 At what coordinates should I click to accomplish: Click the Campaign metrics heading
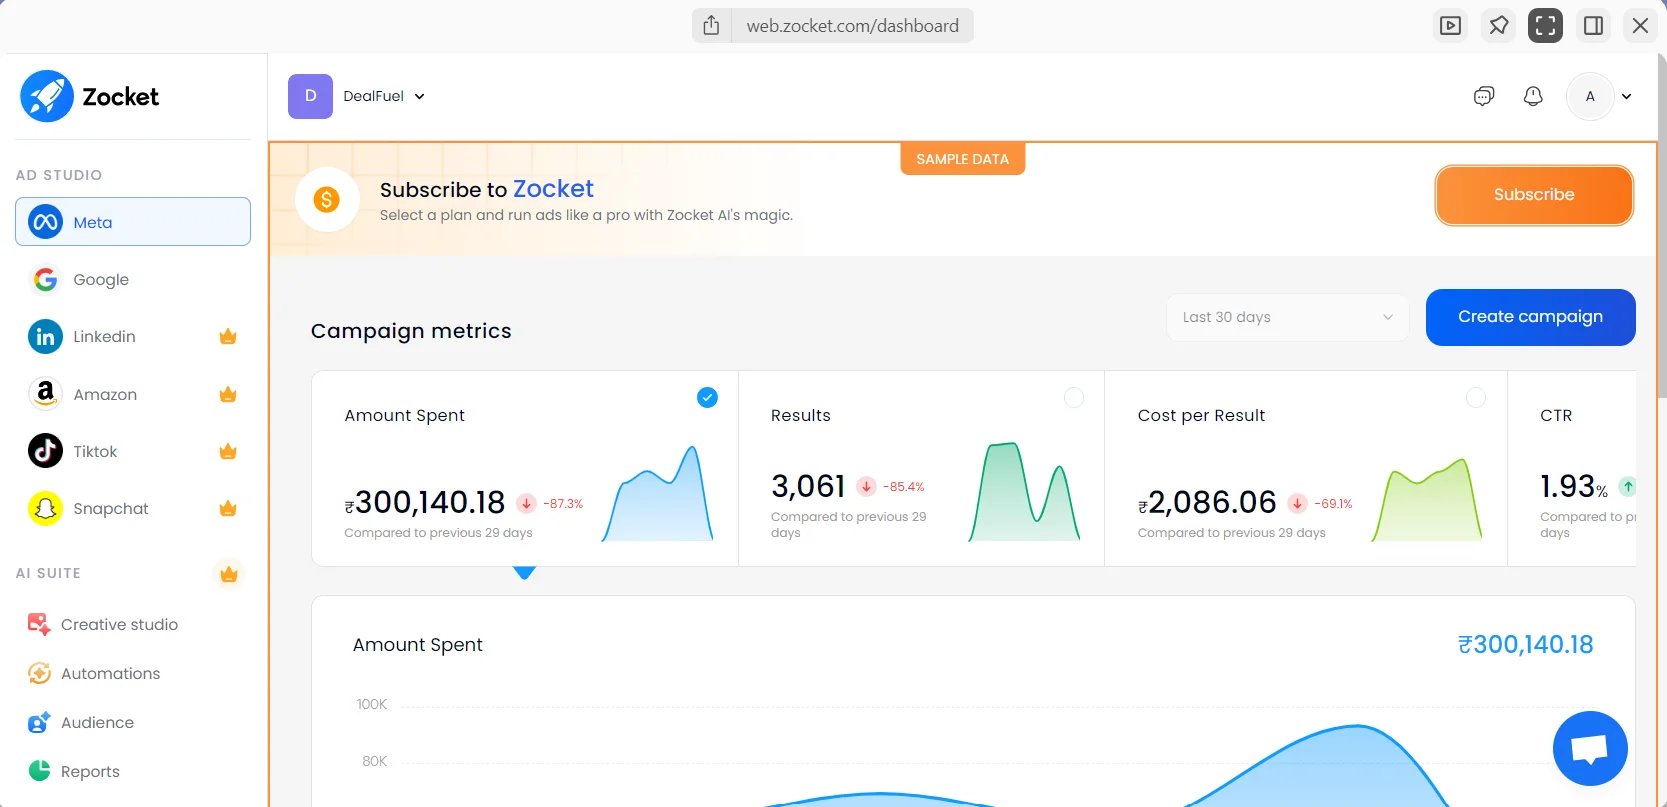point(411,331)
